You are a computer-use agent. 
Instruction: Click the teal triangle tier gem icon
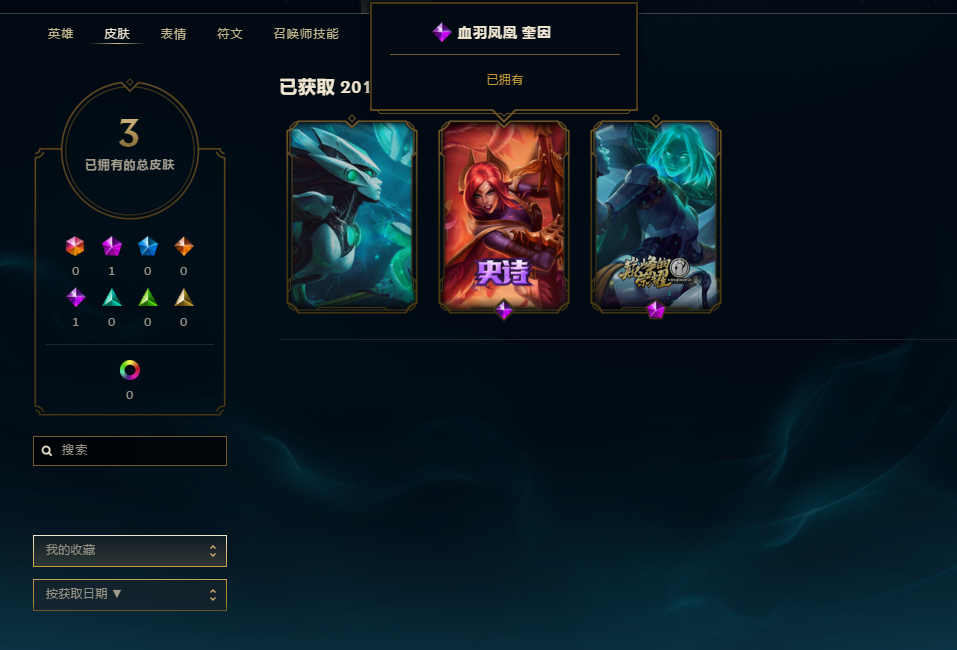tap(112, 297)
